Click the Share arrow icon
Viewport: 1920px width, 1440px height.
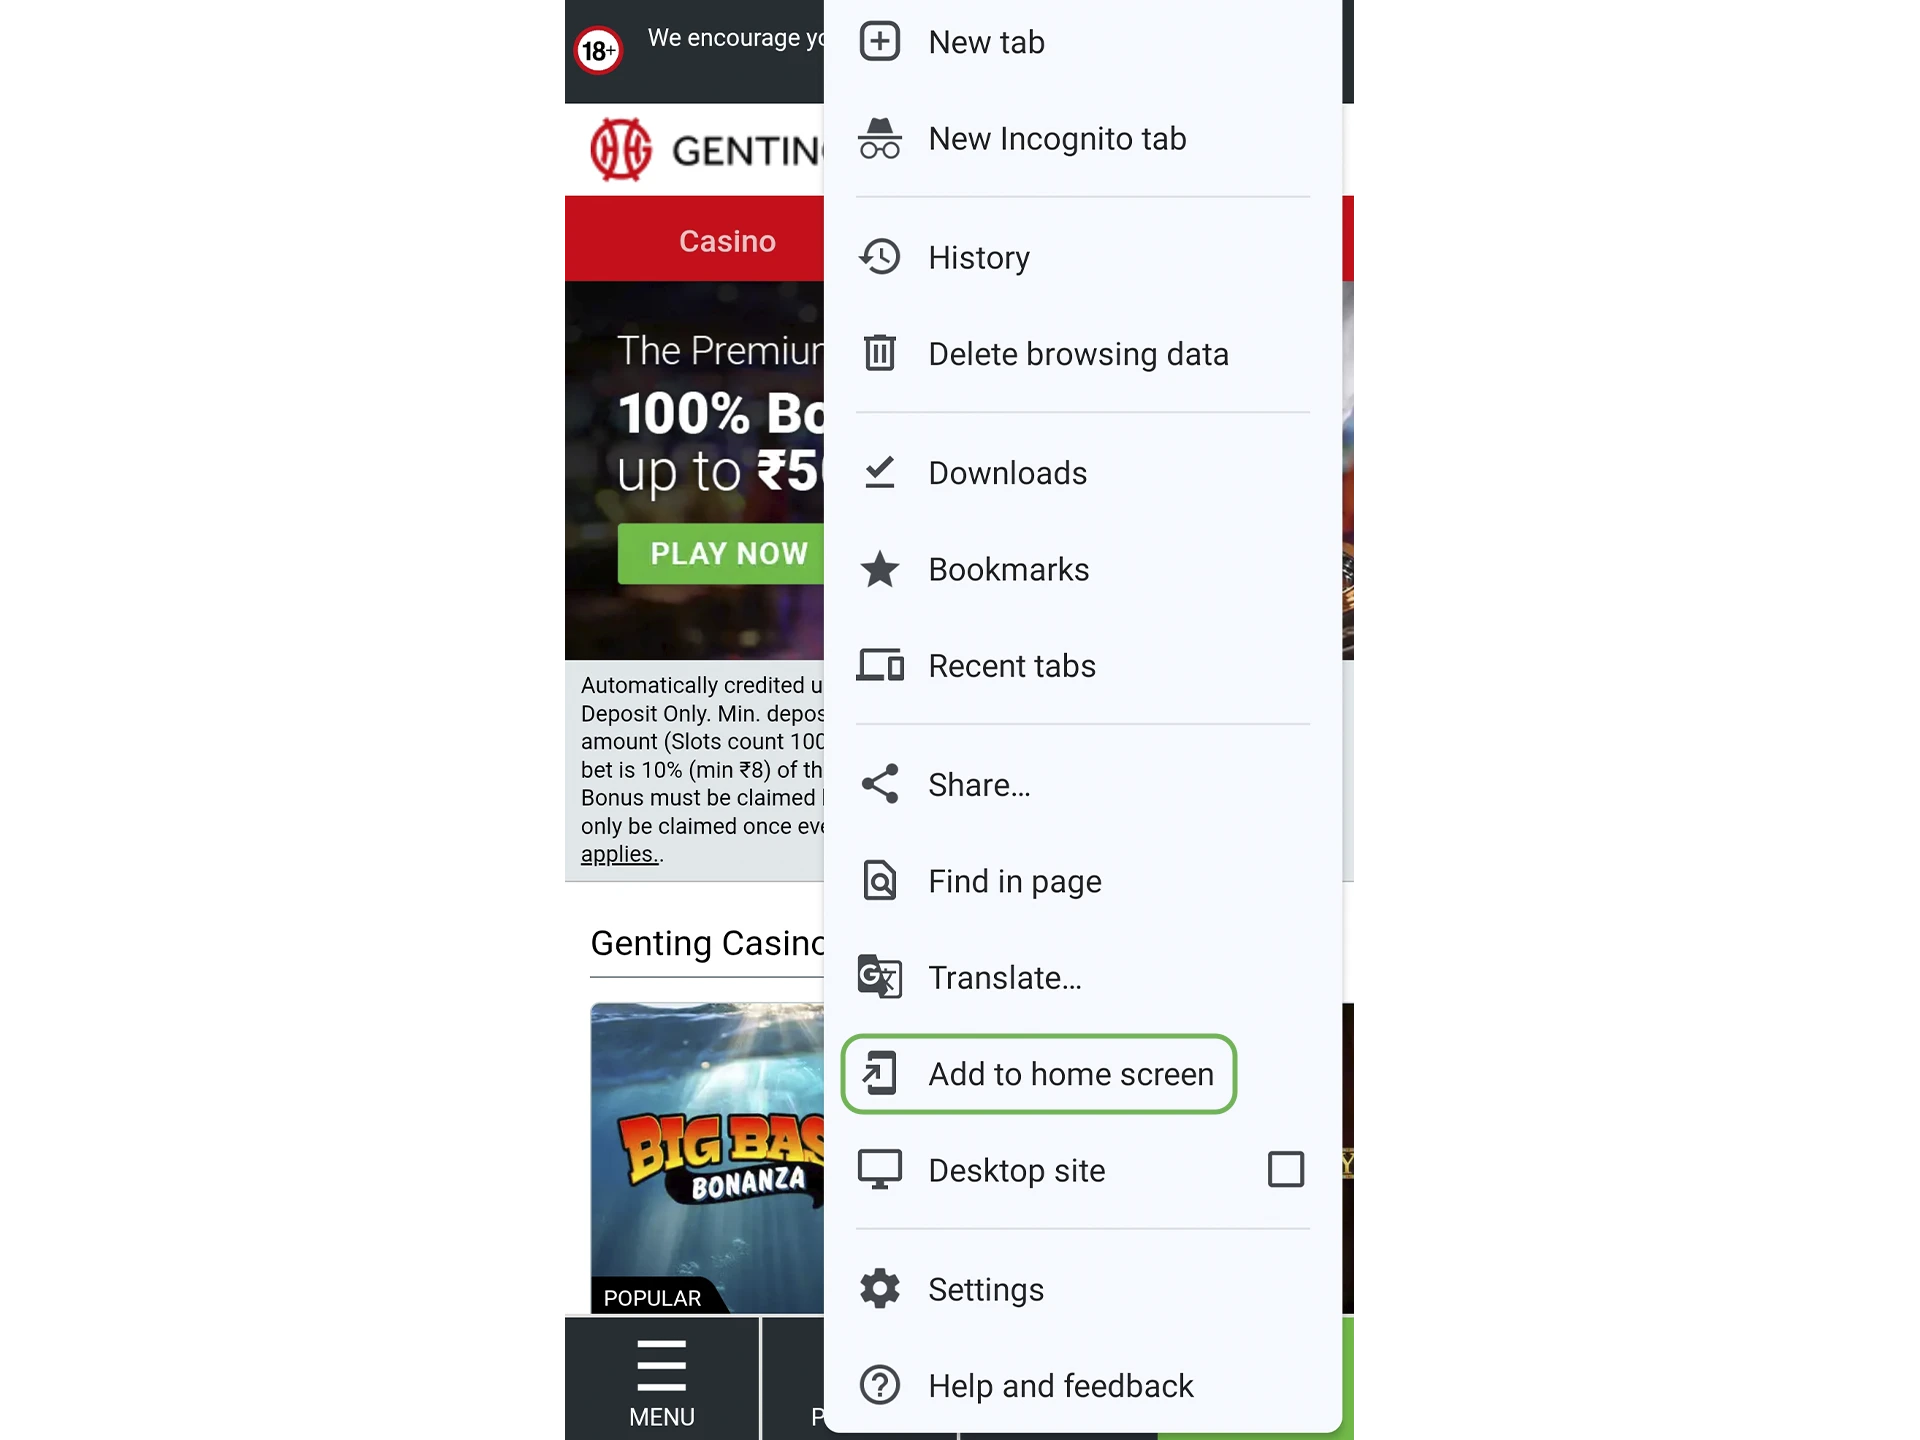(x=878, y=784)
